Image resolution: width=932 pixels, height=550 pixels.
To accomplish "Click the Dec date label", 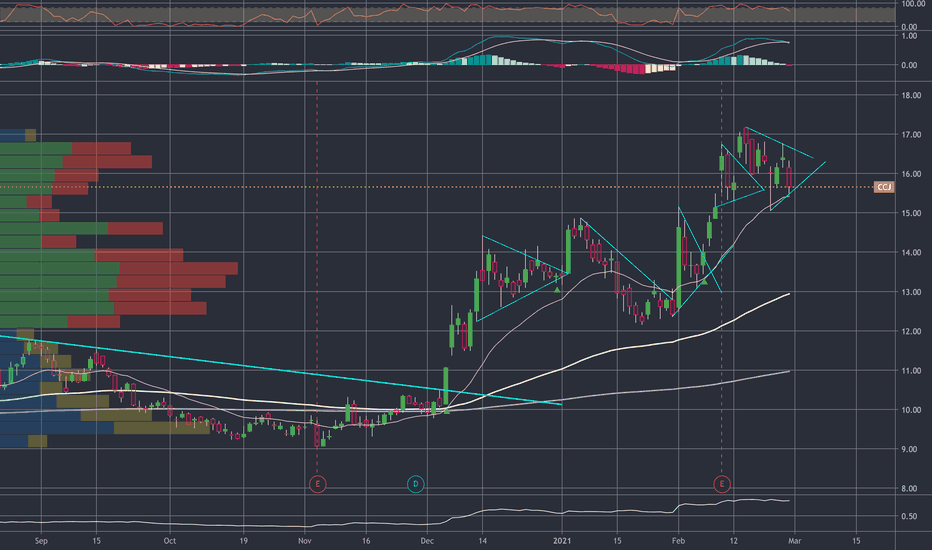I will [x=427, y=541].
